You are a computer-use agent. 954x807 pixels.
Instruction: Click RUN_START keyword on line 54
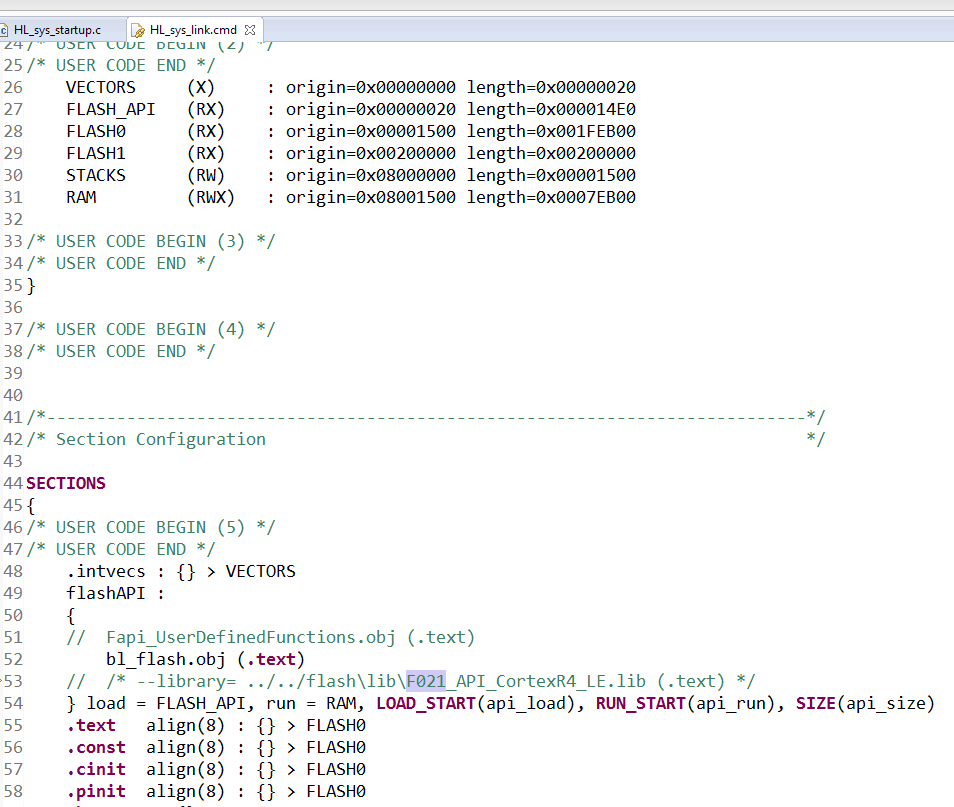pos(641,704)
